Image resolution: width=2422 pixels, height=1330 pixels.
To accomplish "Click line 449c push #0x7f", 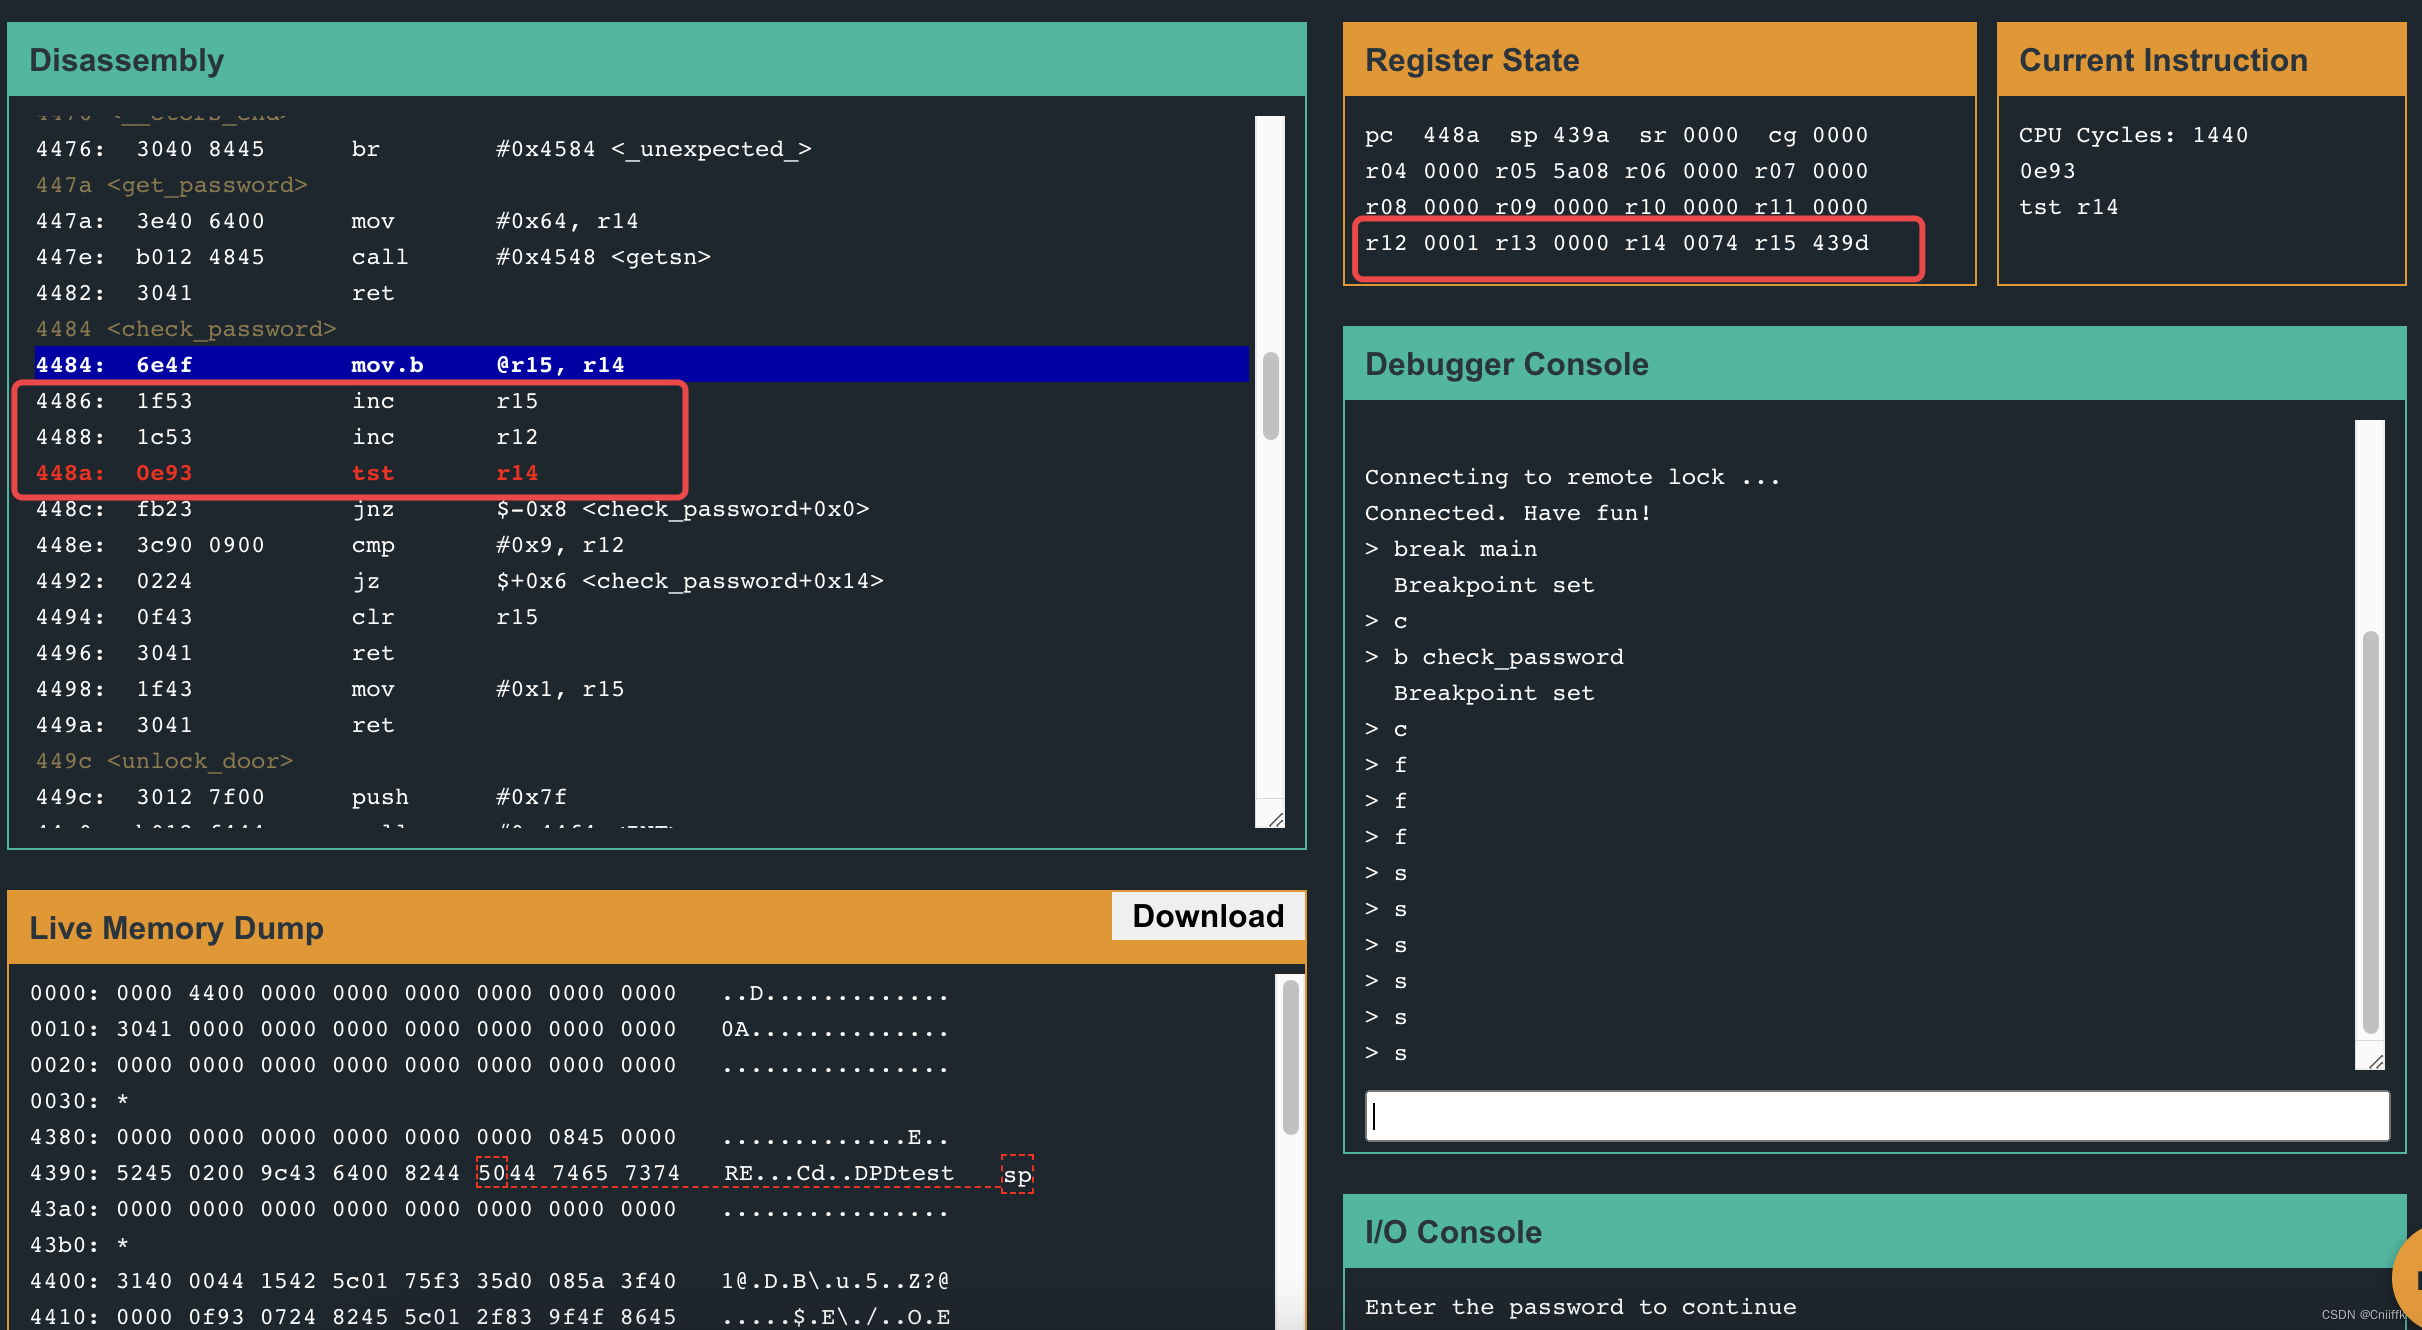I will [x=642, y=797].
